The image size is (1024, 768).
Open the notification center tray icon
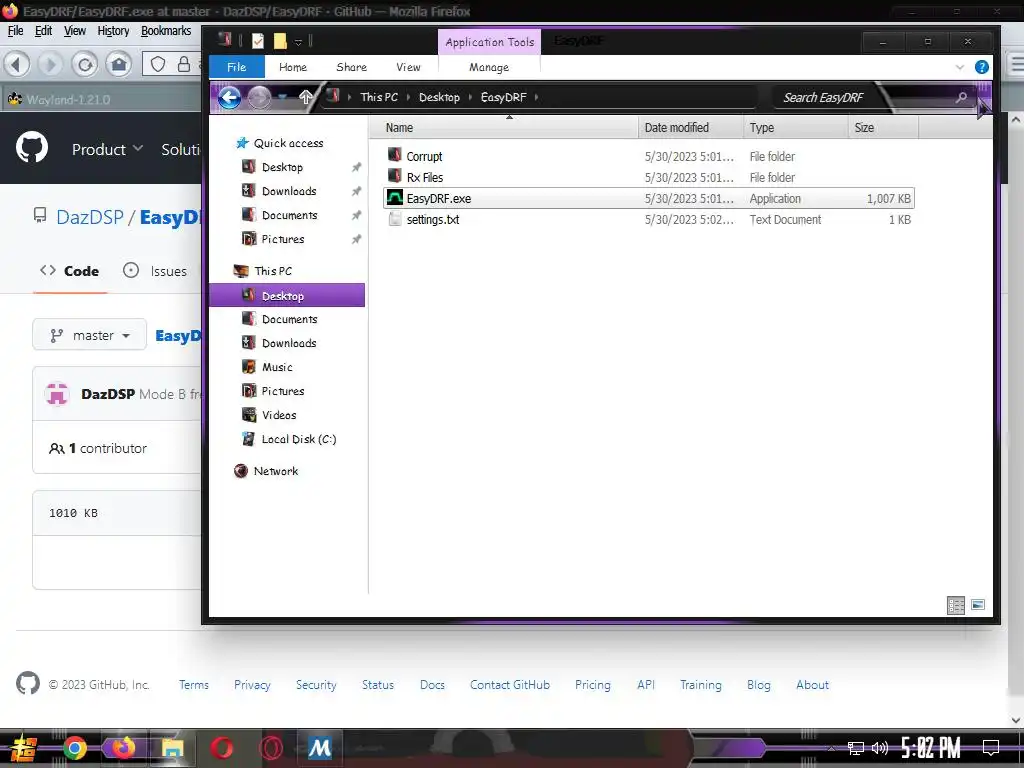(991, 748)
